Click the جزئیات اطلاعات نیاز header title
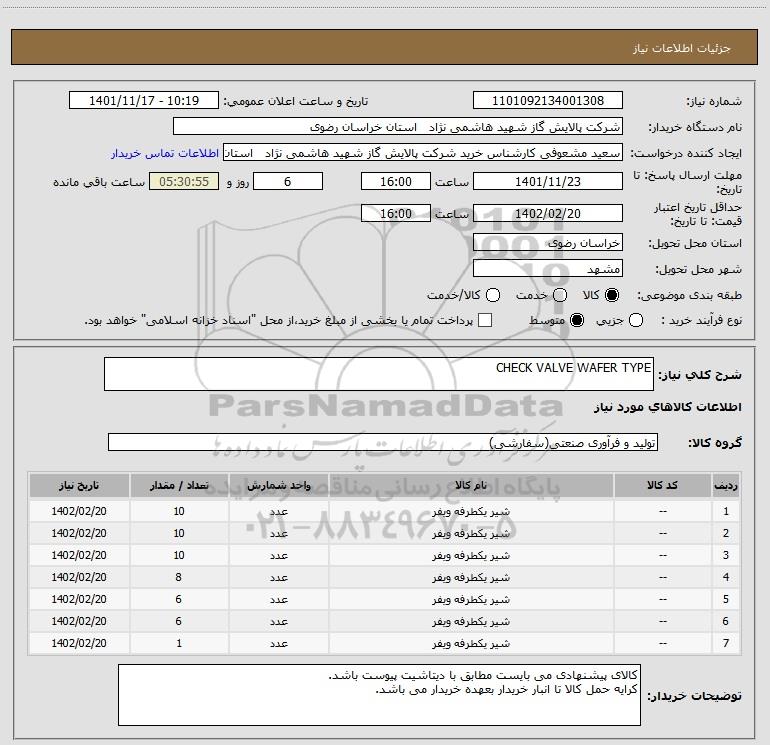Viewport: 770px width, 745px height. pyautogui.click(x=682, y=48)
